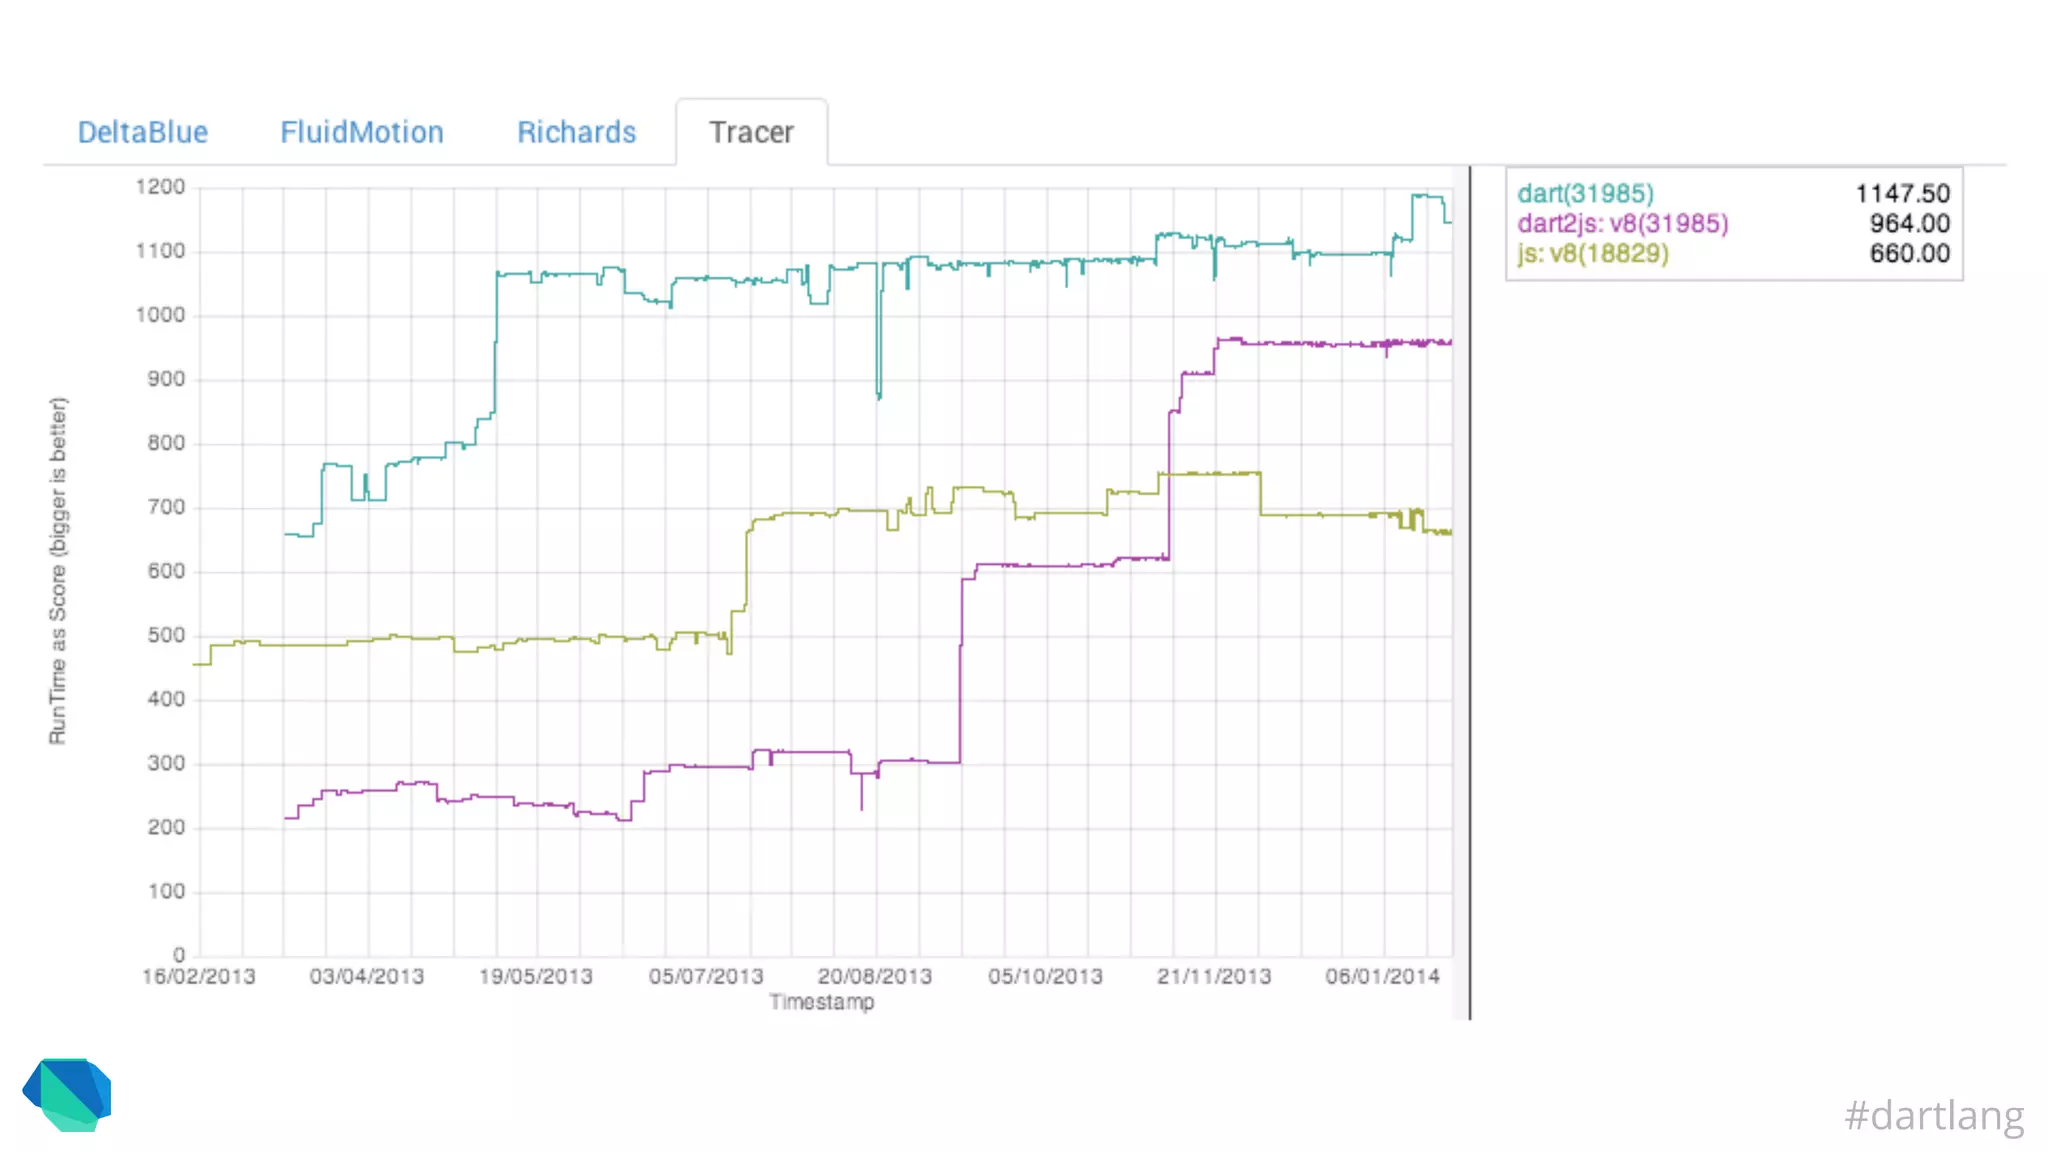Click the 1200 y-axis tick label
Screen dimensions: 2048x1152
(160, 187)
